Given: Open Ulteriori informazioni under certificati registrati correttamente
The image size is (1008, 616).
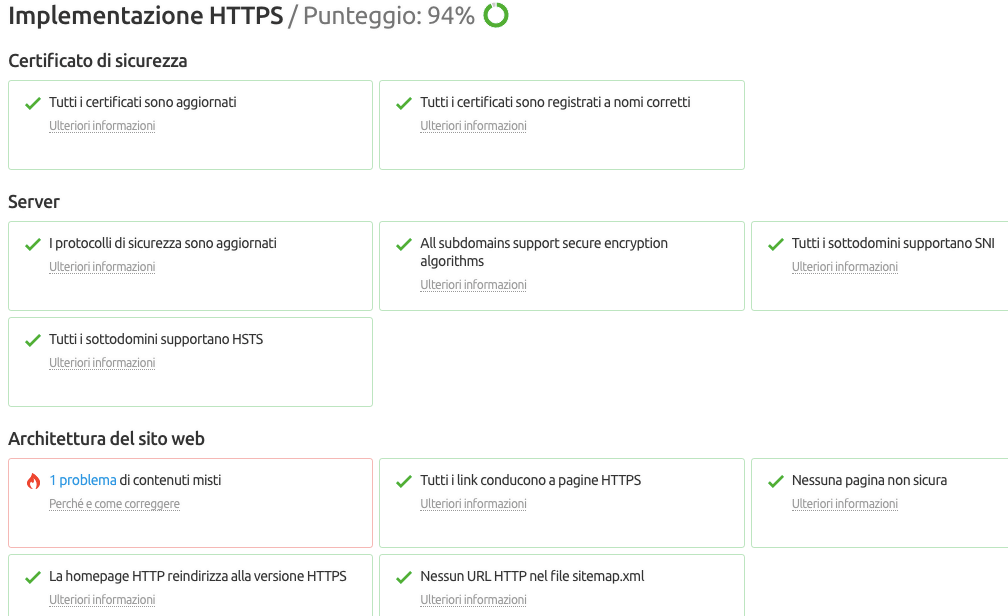Looking at the screenshot, I should pos(473,126).
